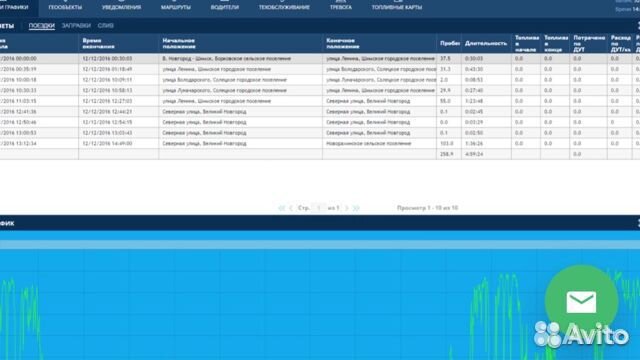
Task: Go to first page of trips
Action: pos(281,208)
